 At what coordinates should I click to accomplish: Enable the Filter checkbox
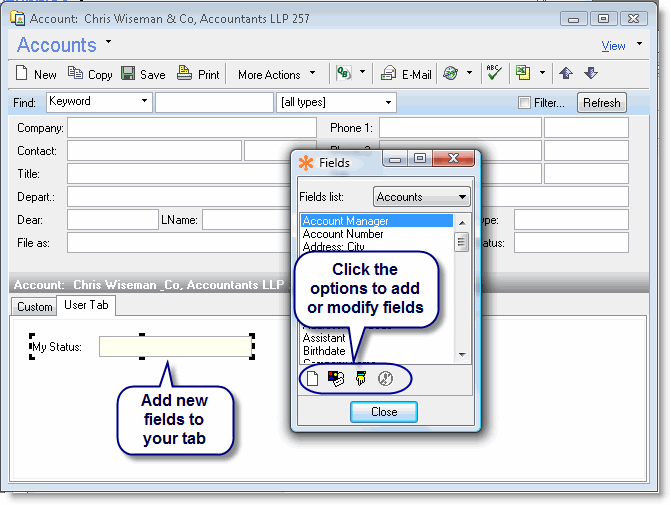(524, 102)
